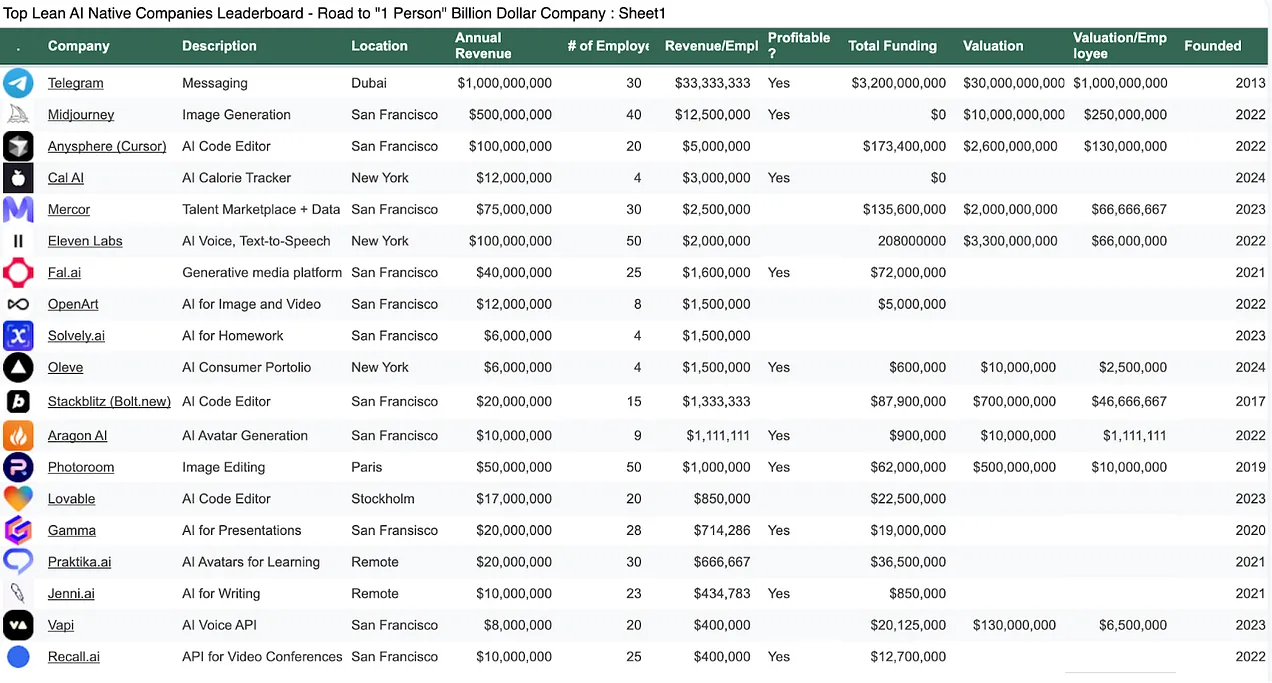Select the $87,900,000 total funding cell

908,401
